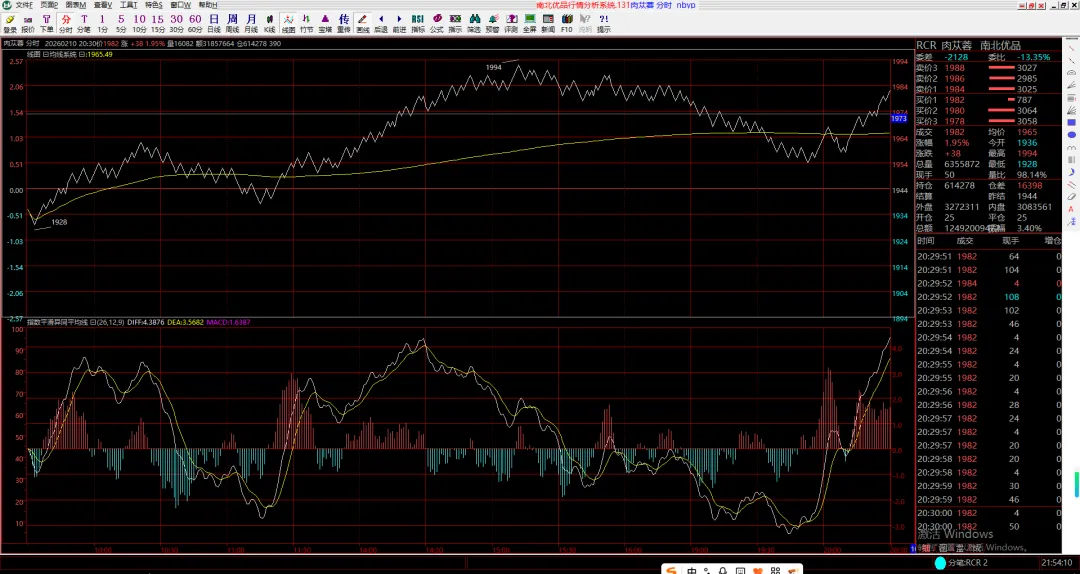Select the 1分 one-minute period
1080x574 pixels.
[x=103, y=23]
